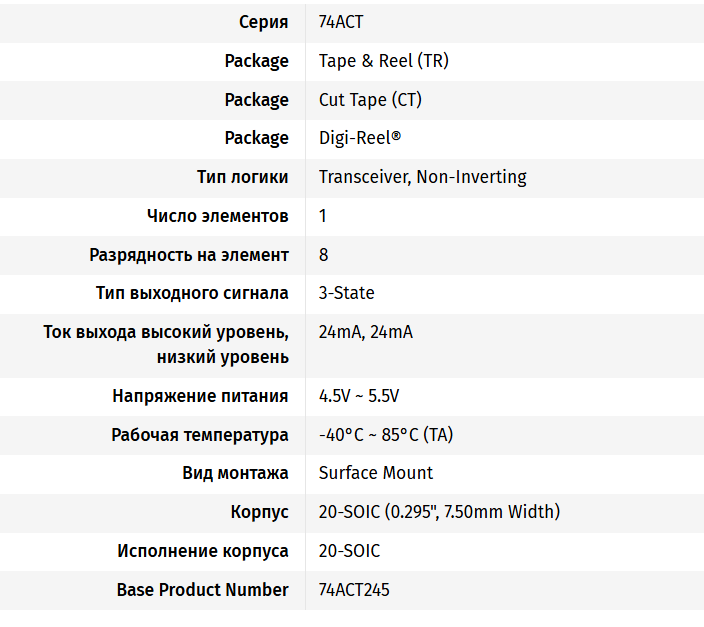Click the Cut Tape (CT) package value

click(370, 100)
